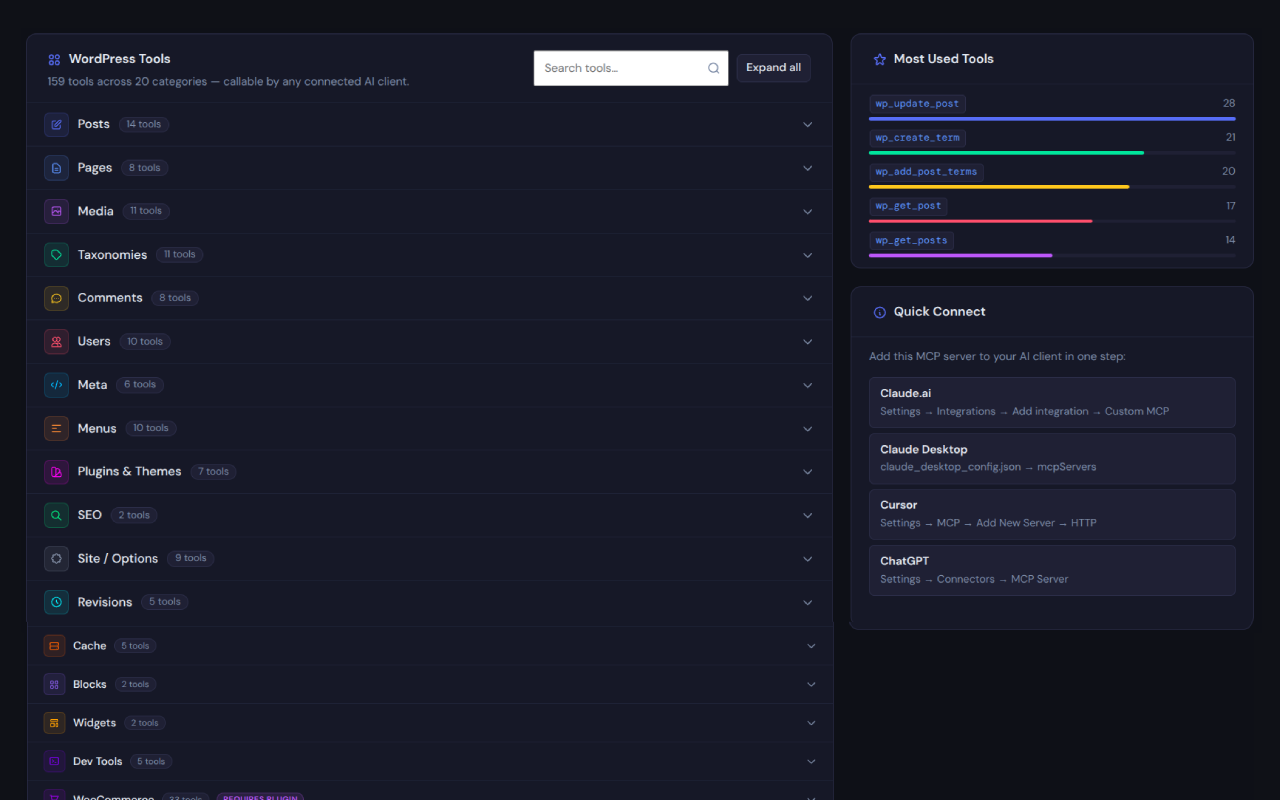
Task: Click the Most Used Tools star icon
Action: point(880,60)
